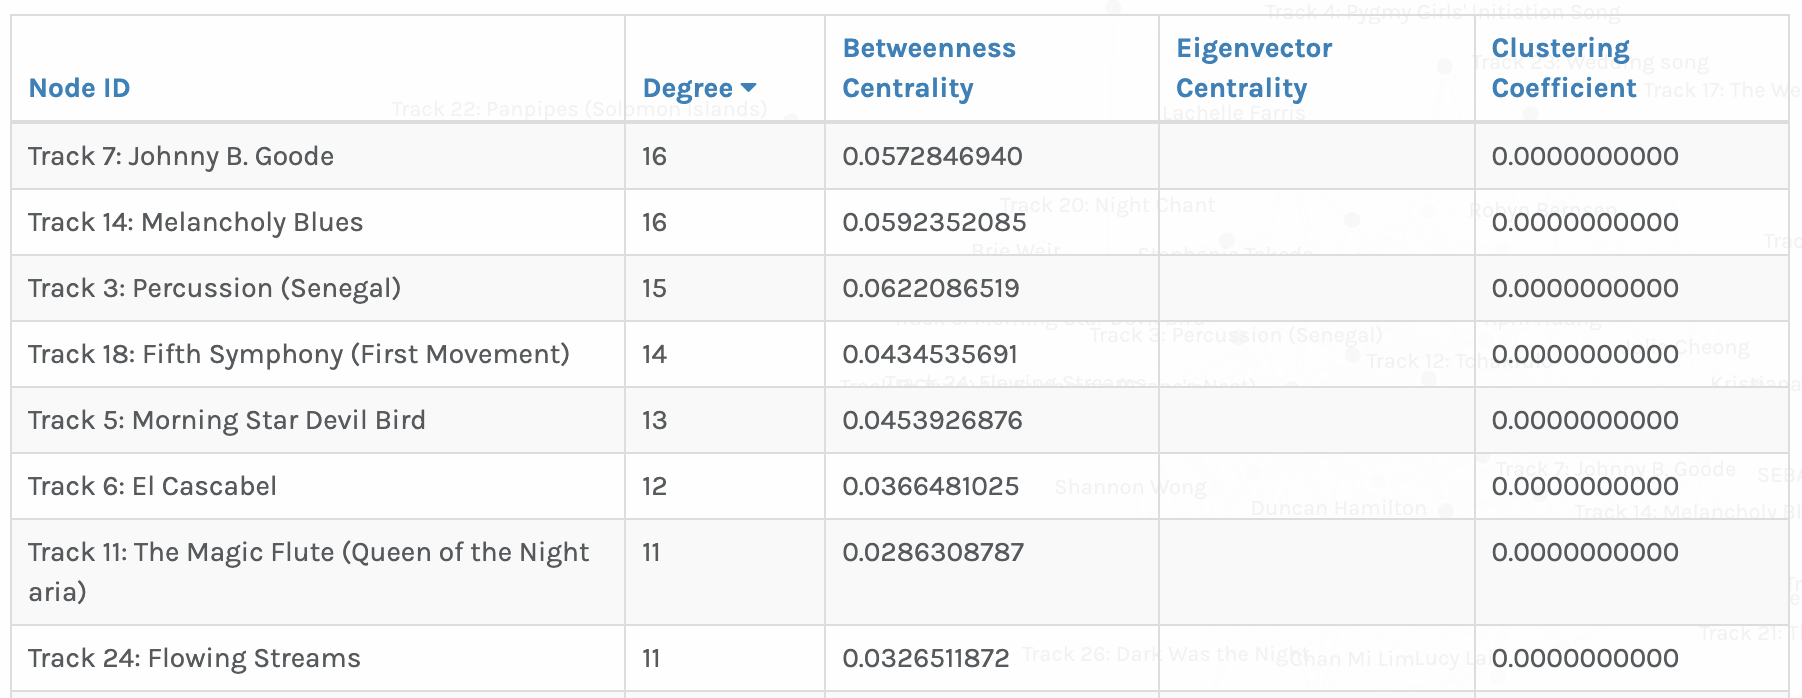Sort by Eigenvector Centrality header
The width and height of the screenshot is (1802, 698).
[1253, 68]
